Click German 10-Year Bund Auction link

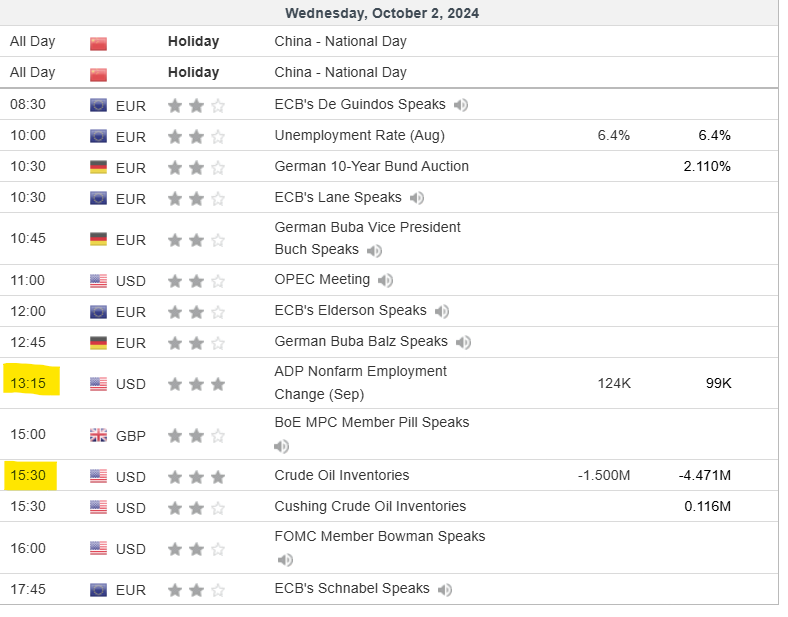click(371, 166)
